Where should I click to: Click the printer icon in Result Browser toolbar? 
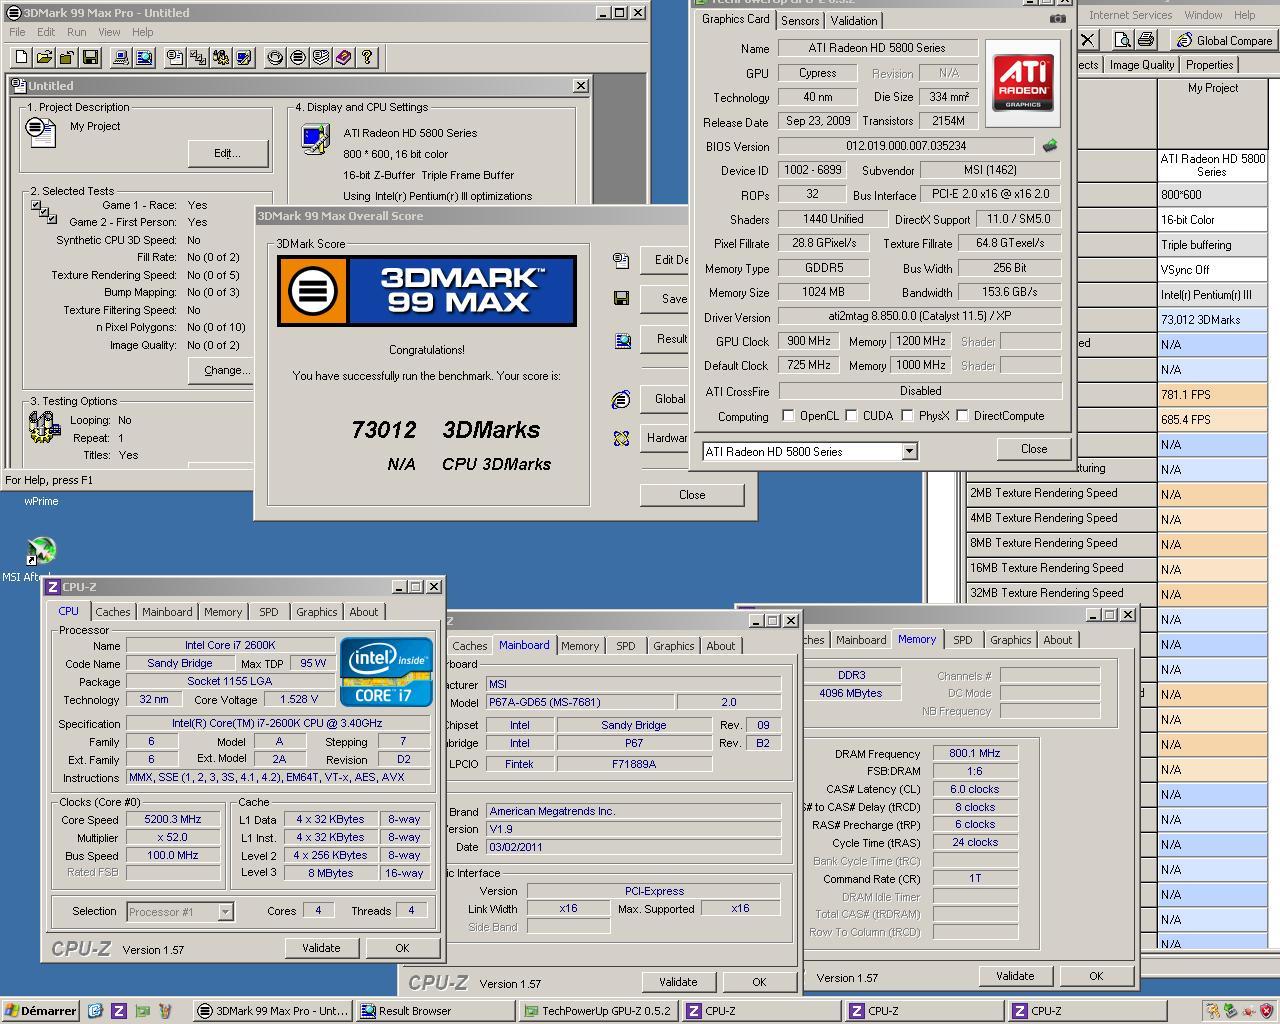pyautogui.click(x=1146, y=40)
